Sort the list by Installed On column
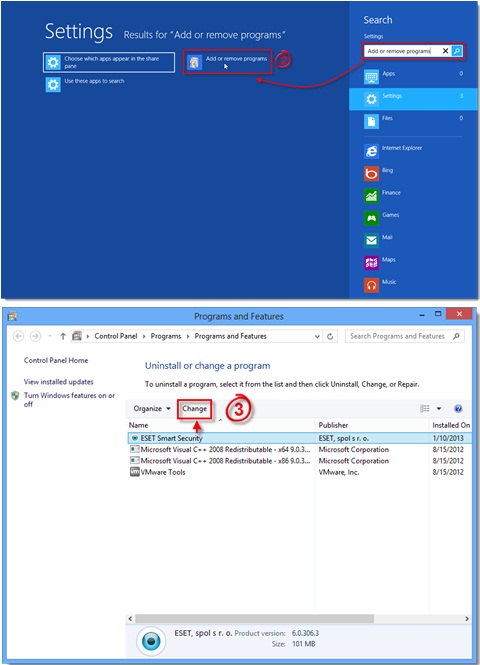The width and height of the screenshot is (480, 665). [451, 425]
